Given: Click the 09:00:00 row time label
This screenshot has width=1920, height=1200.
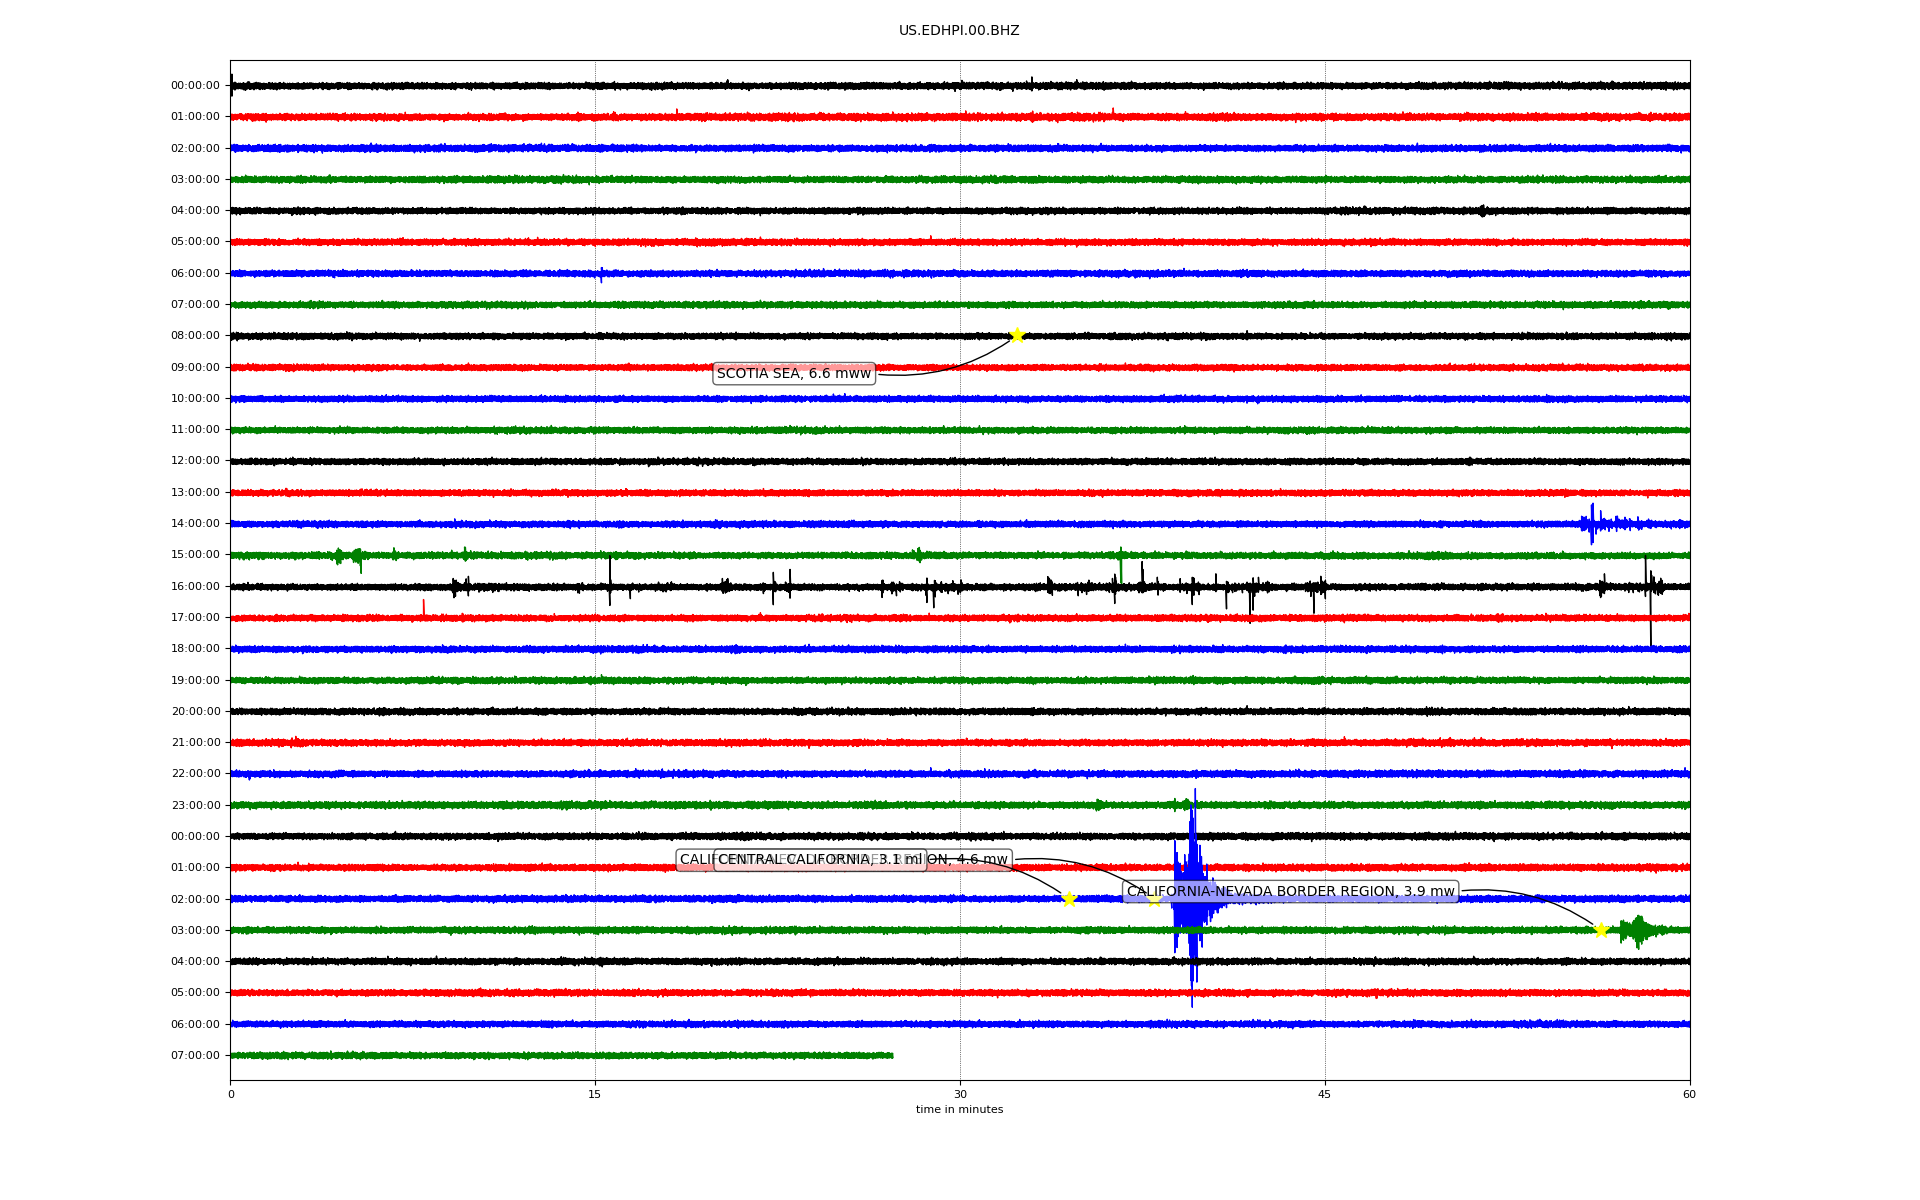Looking at the screenshot, I should (x=195, y=367).
